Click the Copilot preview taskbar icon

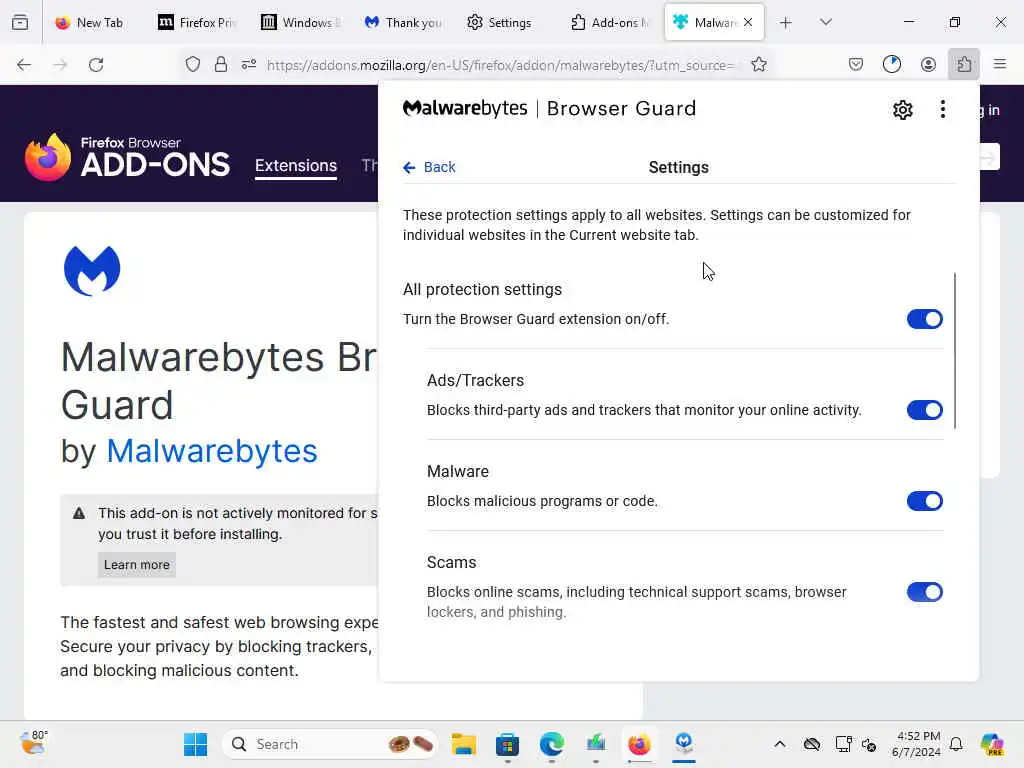tap(992, 744)
